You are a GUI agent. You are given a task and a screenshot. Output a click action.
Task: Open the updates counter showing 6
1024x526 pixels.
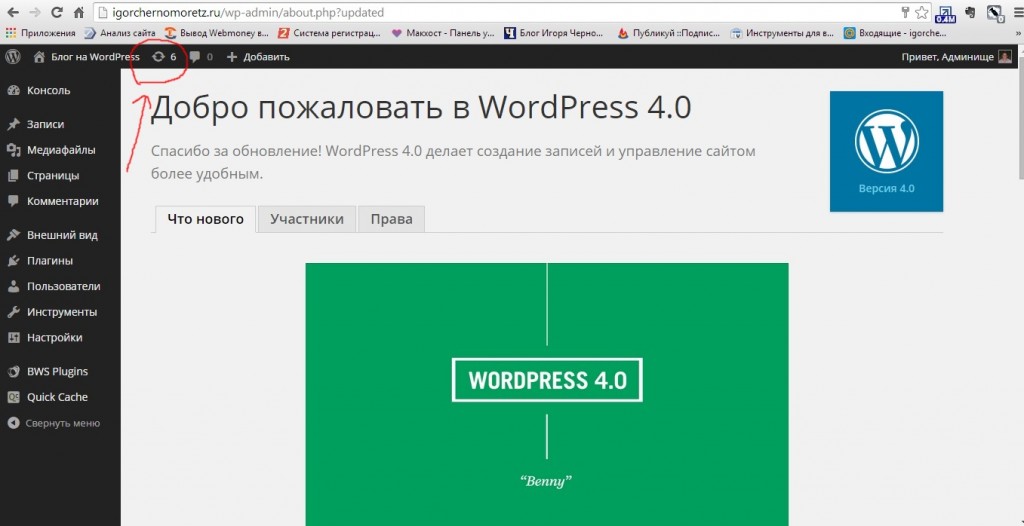164,57
